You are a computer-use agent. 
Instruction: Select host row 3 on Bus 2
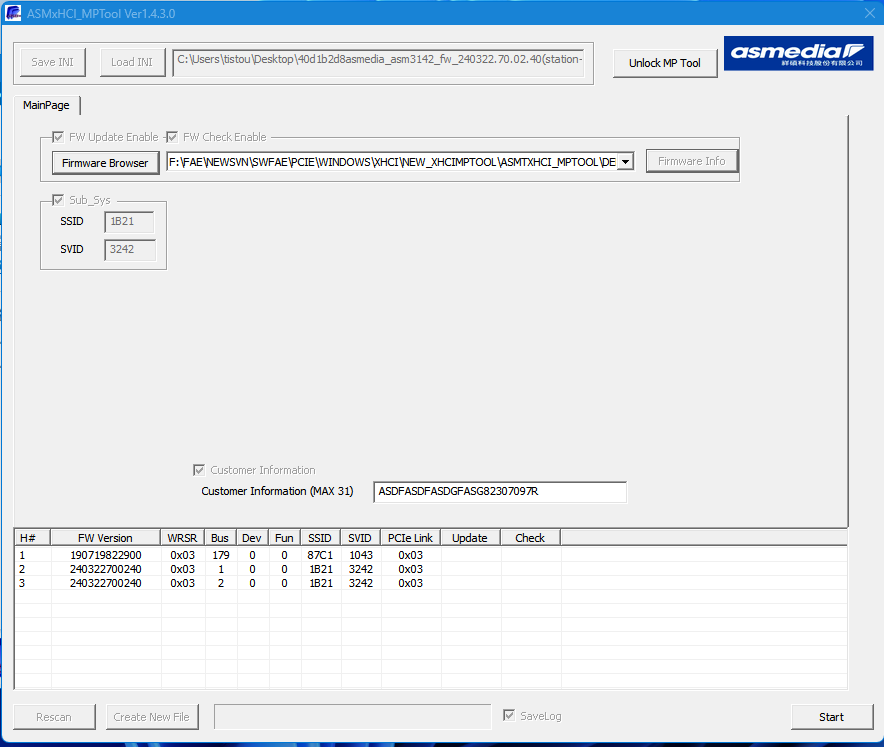220,583
